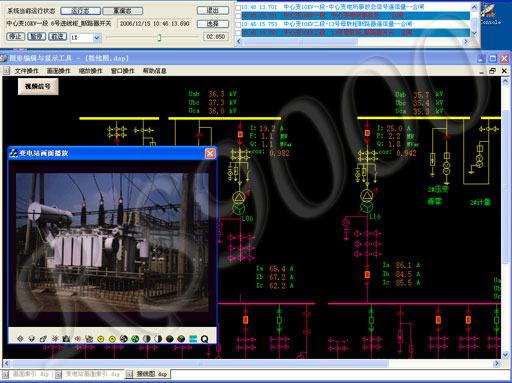Click the half-black contrast circle icon
The height and width of the screenshot is (383, 512).
tap(158, 339)
